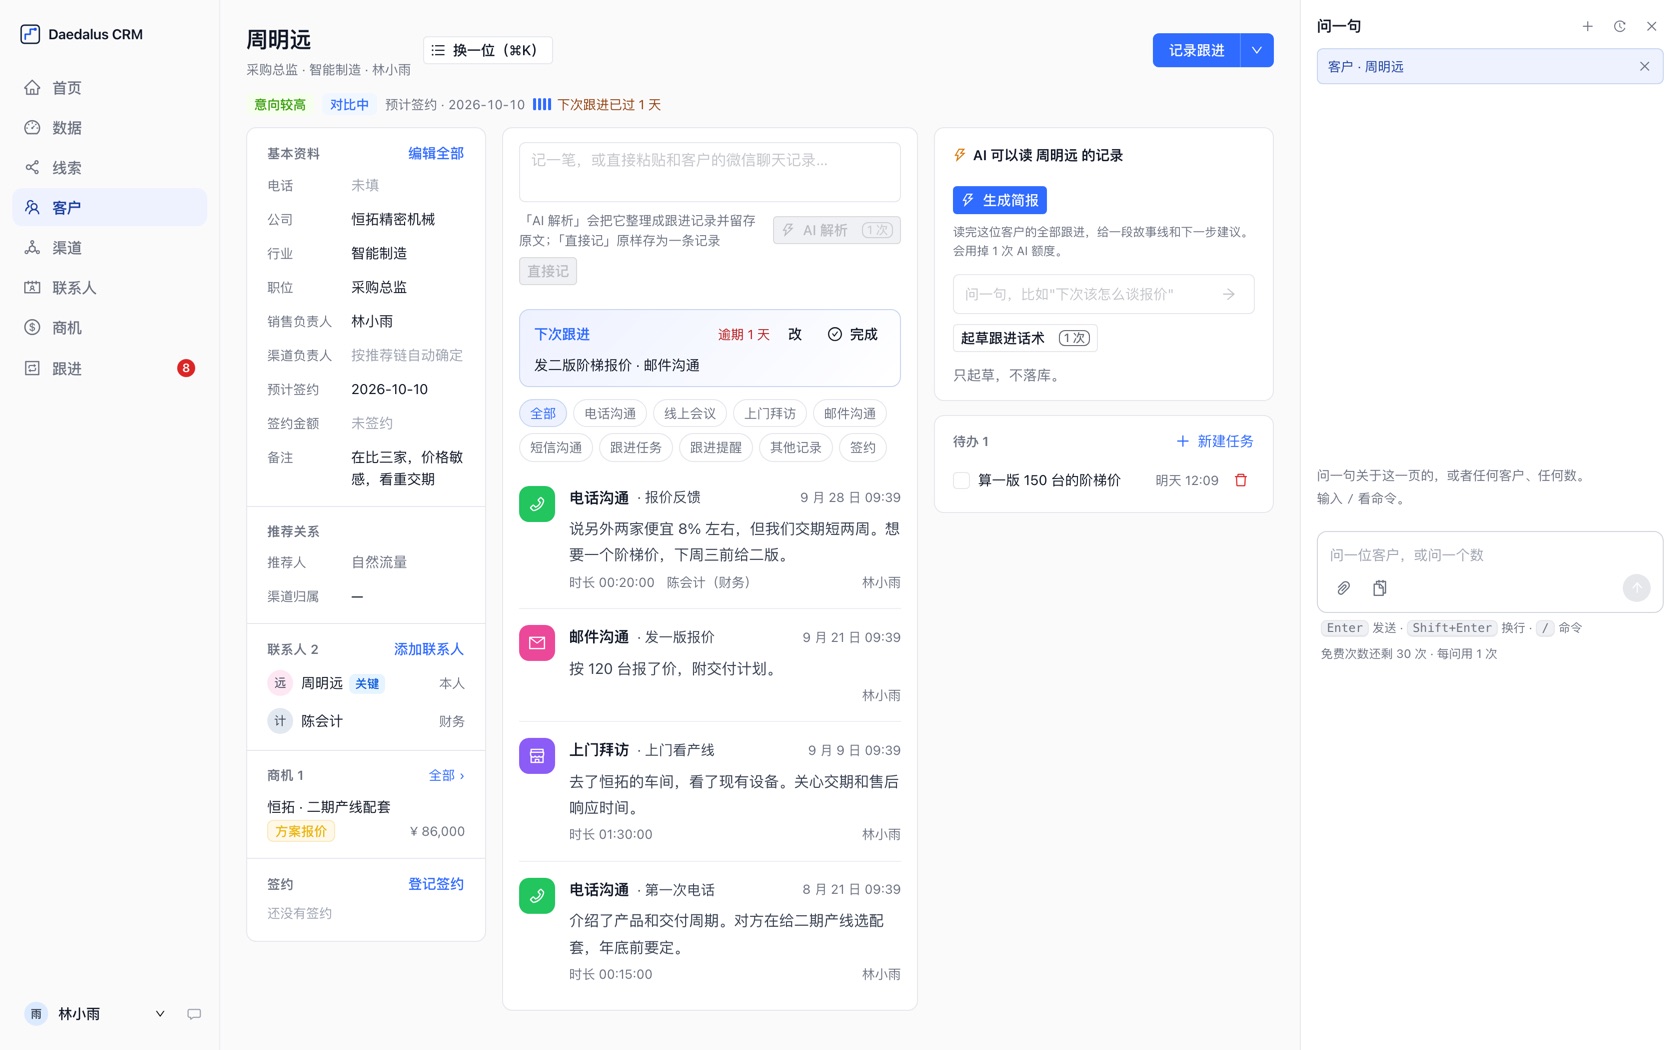
Task: Select the 电话沟通 filter chip
Action: (610, 414)
